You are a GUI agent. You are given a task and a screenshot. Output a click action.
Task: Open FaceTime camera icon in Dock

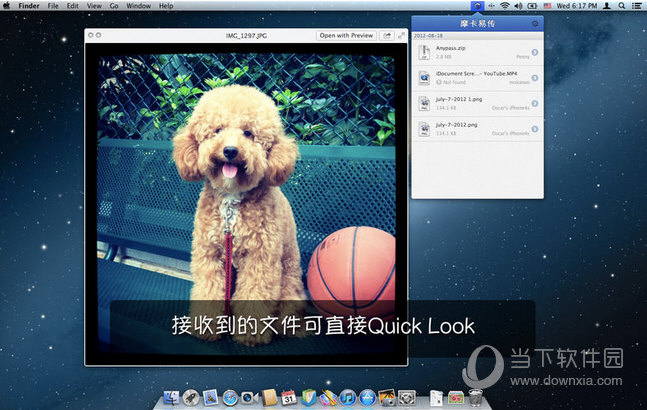click(250, 398)
